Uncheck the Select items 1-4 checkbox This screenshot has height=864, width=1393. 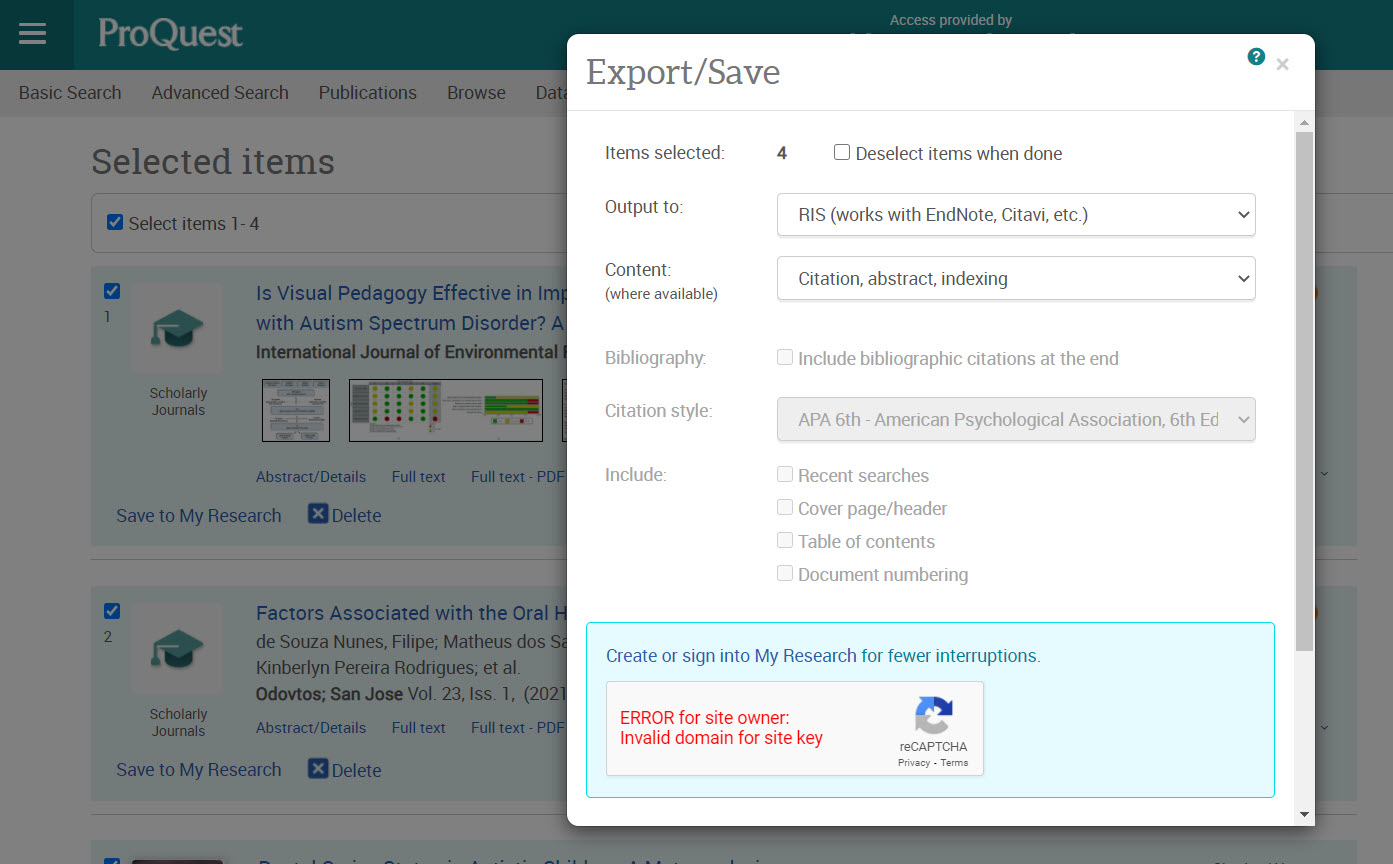[115, 222]
